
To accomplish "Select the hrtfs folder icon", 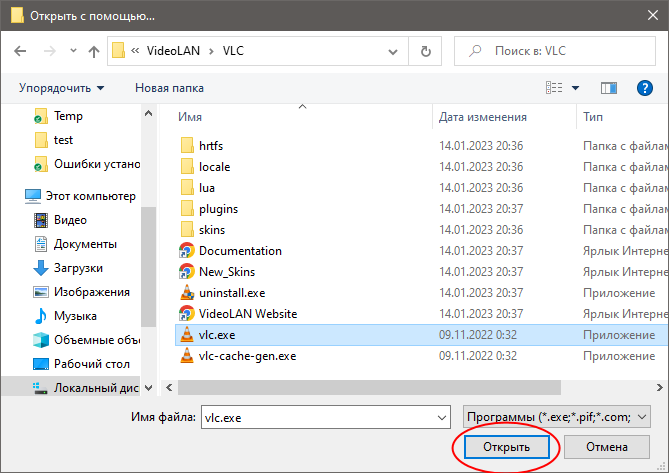I will click(x=187, y=145).
